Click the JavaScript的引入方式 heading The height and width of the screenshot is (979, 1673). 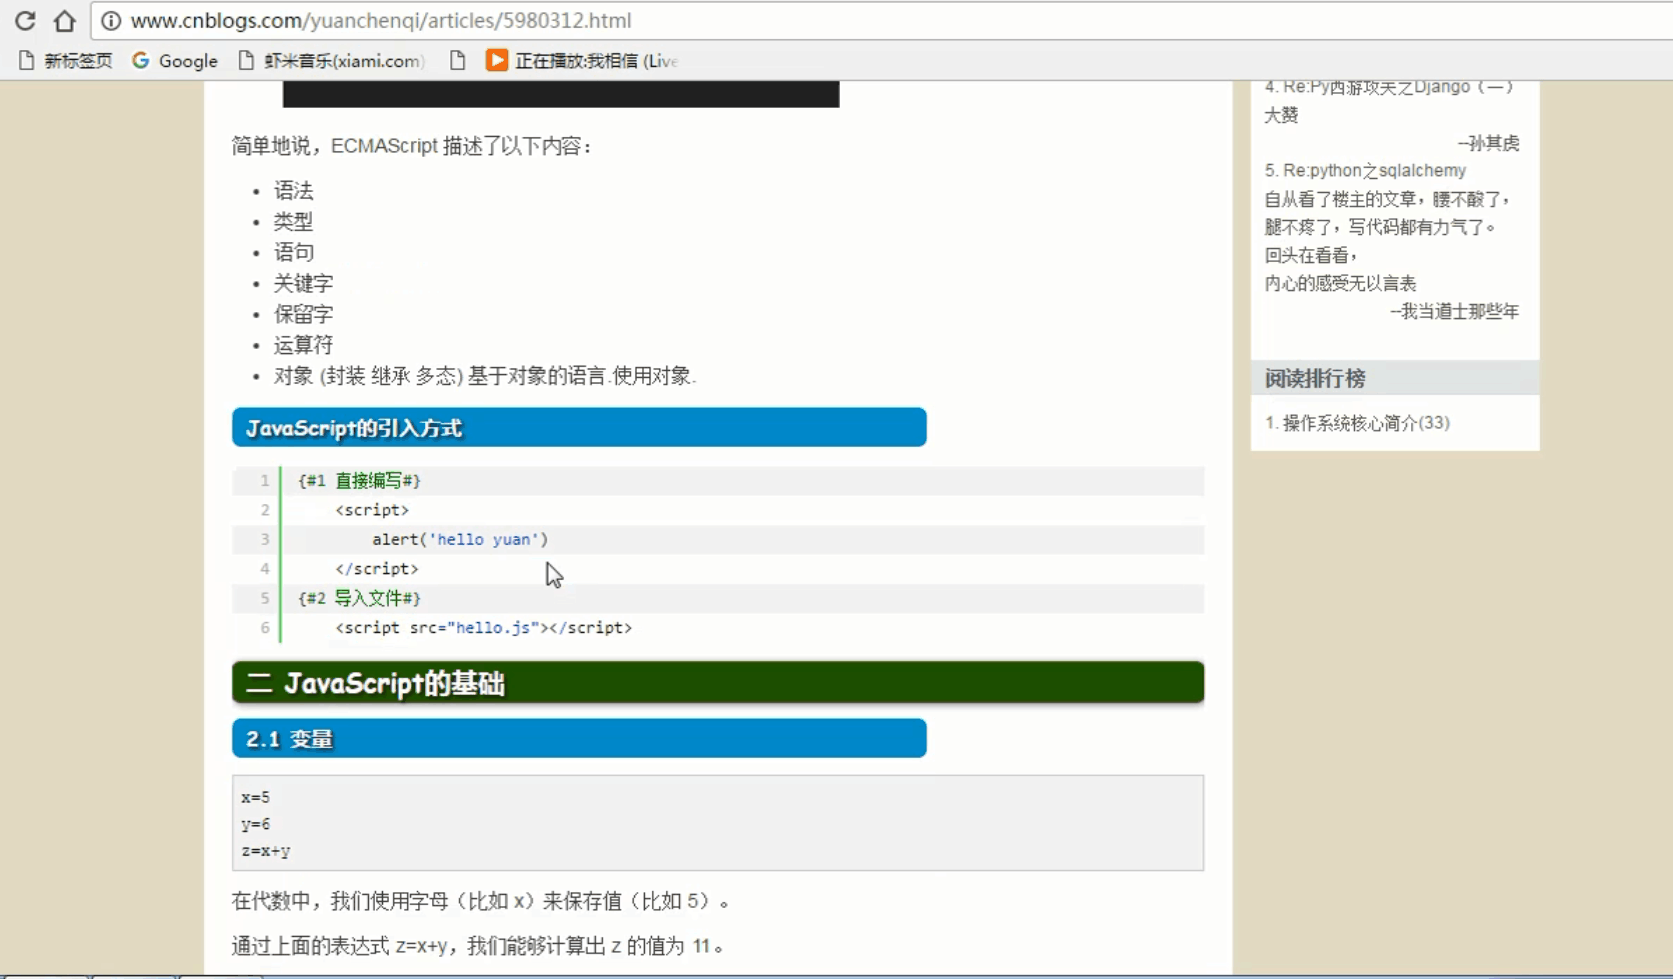tap(579, 427)
